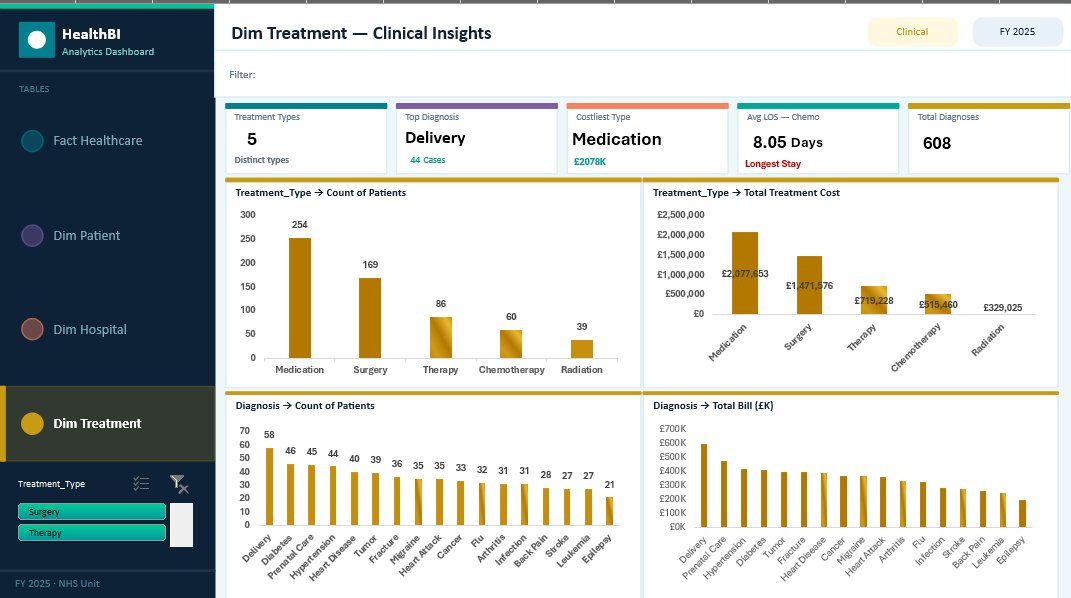Click the teal circle beside Fact Healthcare
This screenshot has height=598, width=1071.
tap(32, 141)
